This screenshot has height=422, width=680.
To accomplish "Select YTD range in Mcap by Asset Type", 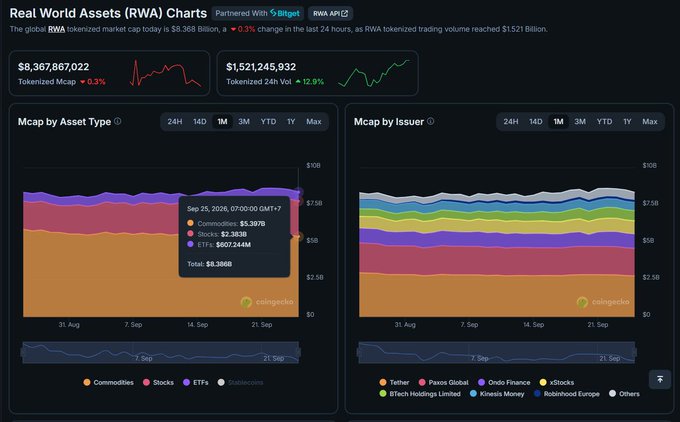I will pyautogui.click(x=268, y=122).
